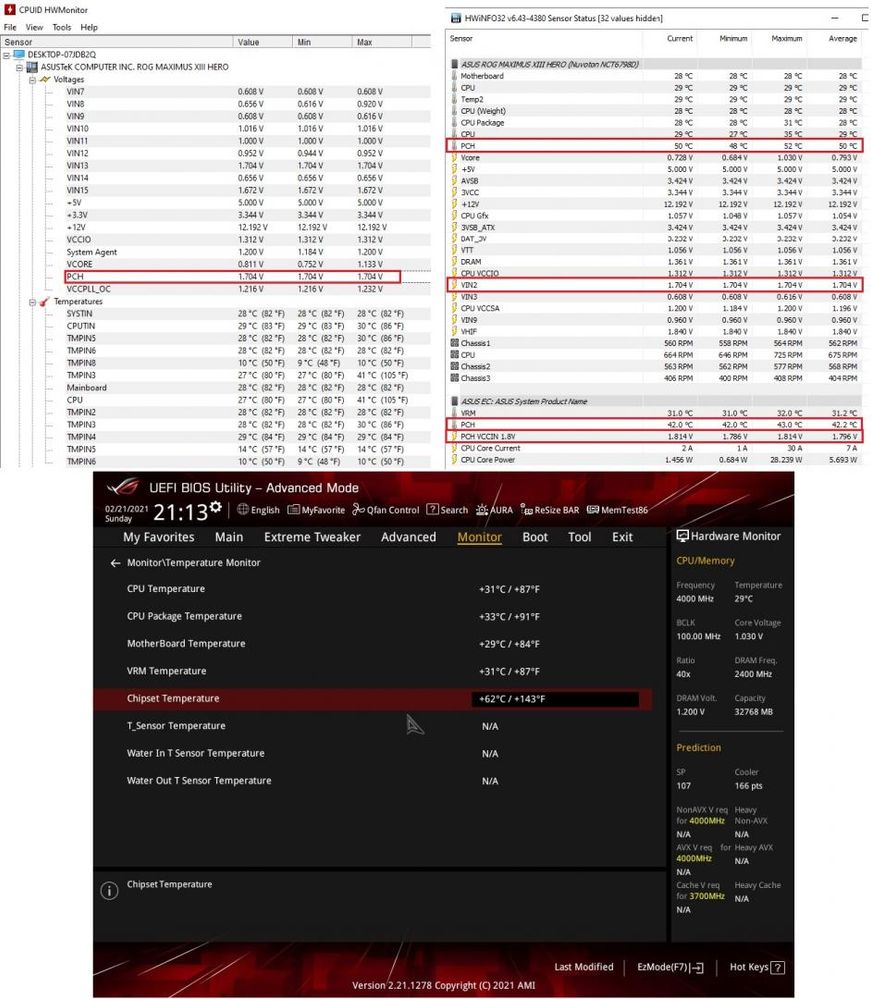Open Qfan Control fan icon
This screenshot has width=871, height=999.
tap(359, 509)
